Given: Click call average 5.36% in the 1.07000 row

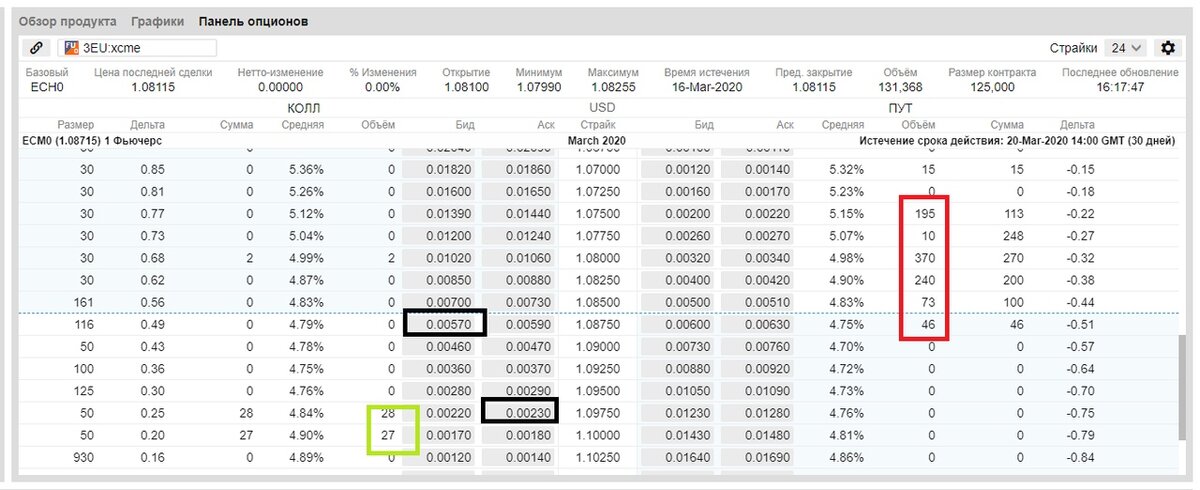Looking at the screenshot, I should [x=307, y=169].
